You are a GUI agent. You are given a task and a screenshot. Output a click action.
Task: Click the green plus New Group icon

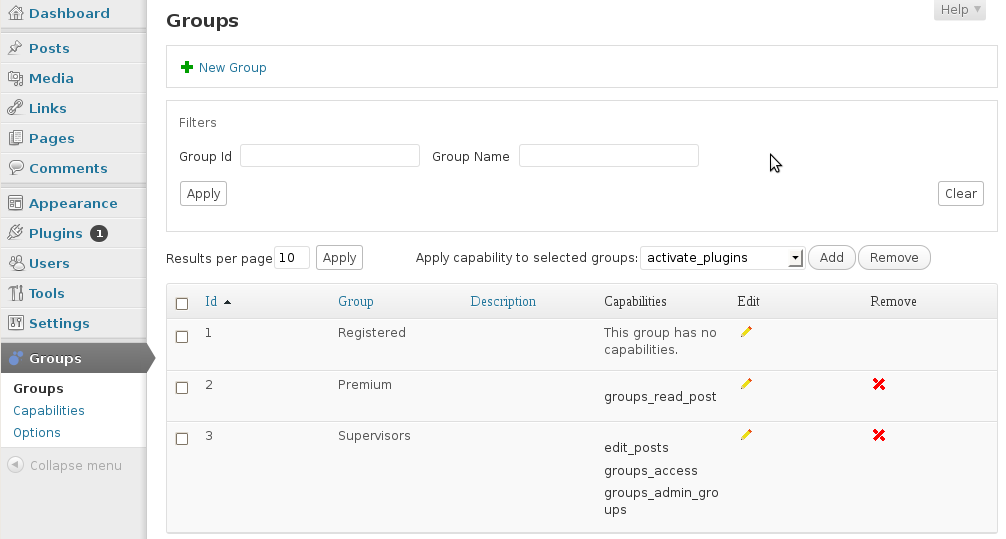187,67
